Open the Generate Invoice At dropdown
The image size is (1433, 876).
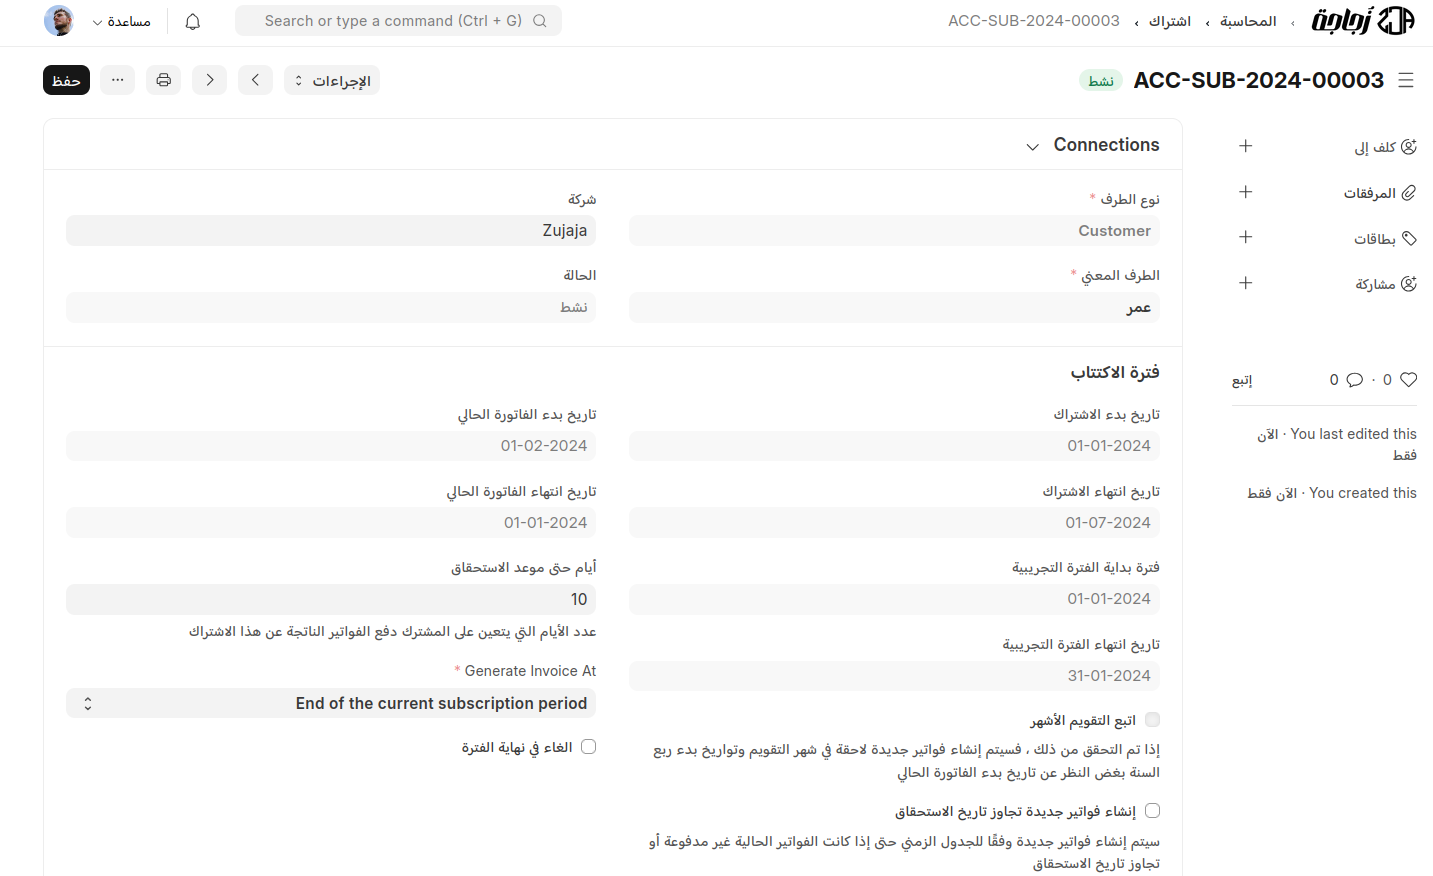331,703
